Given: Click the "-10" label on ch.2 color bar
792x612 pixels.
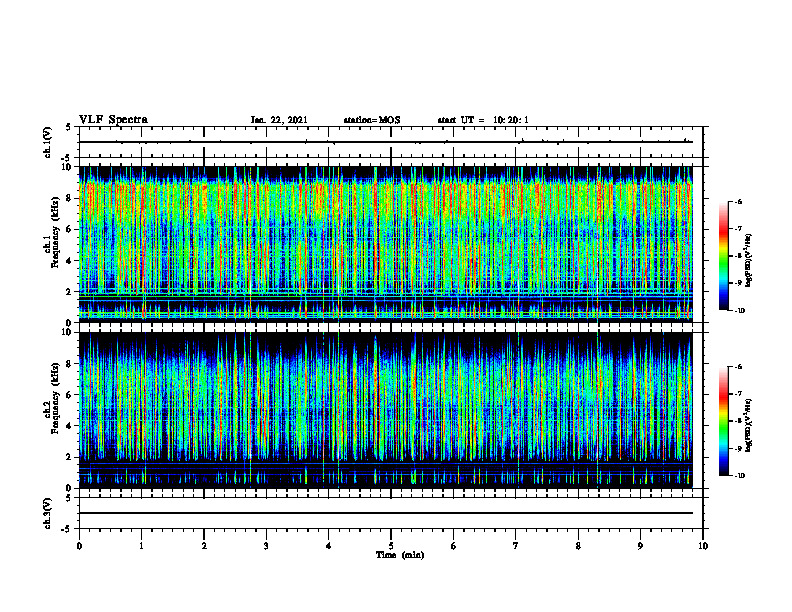Looking at the screenshot, I should tap(739, 476).
